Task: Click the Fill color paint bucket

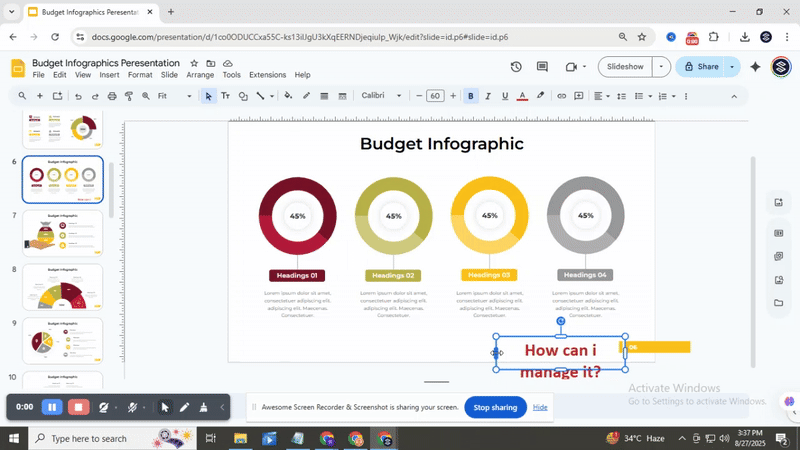Action: (288, 96)
